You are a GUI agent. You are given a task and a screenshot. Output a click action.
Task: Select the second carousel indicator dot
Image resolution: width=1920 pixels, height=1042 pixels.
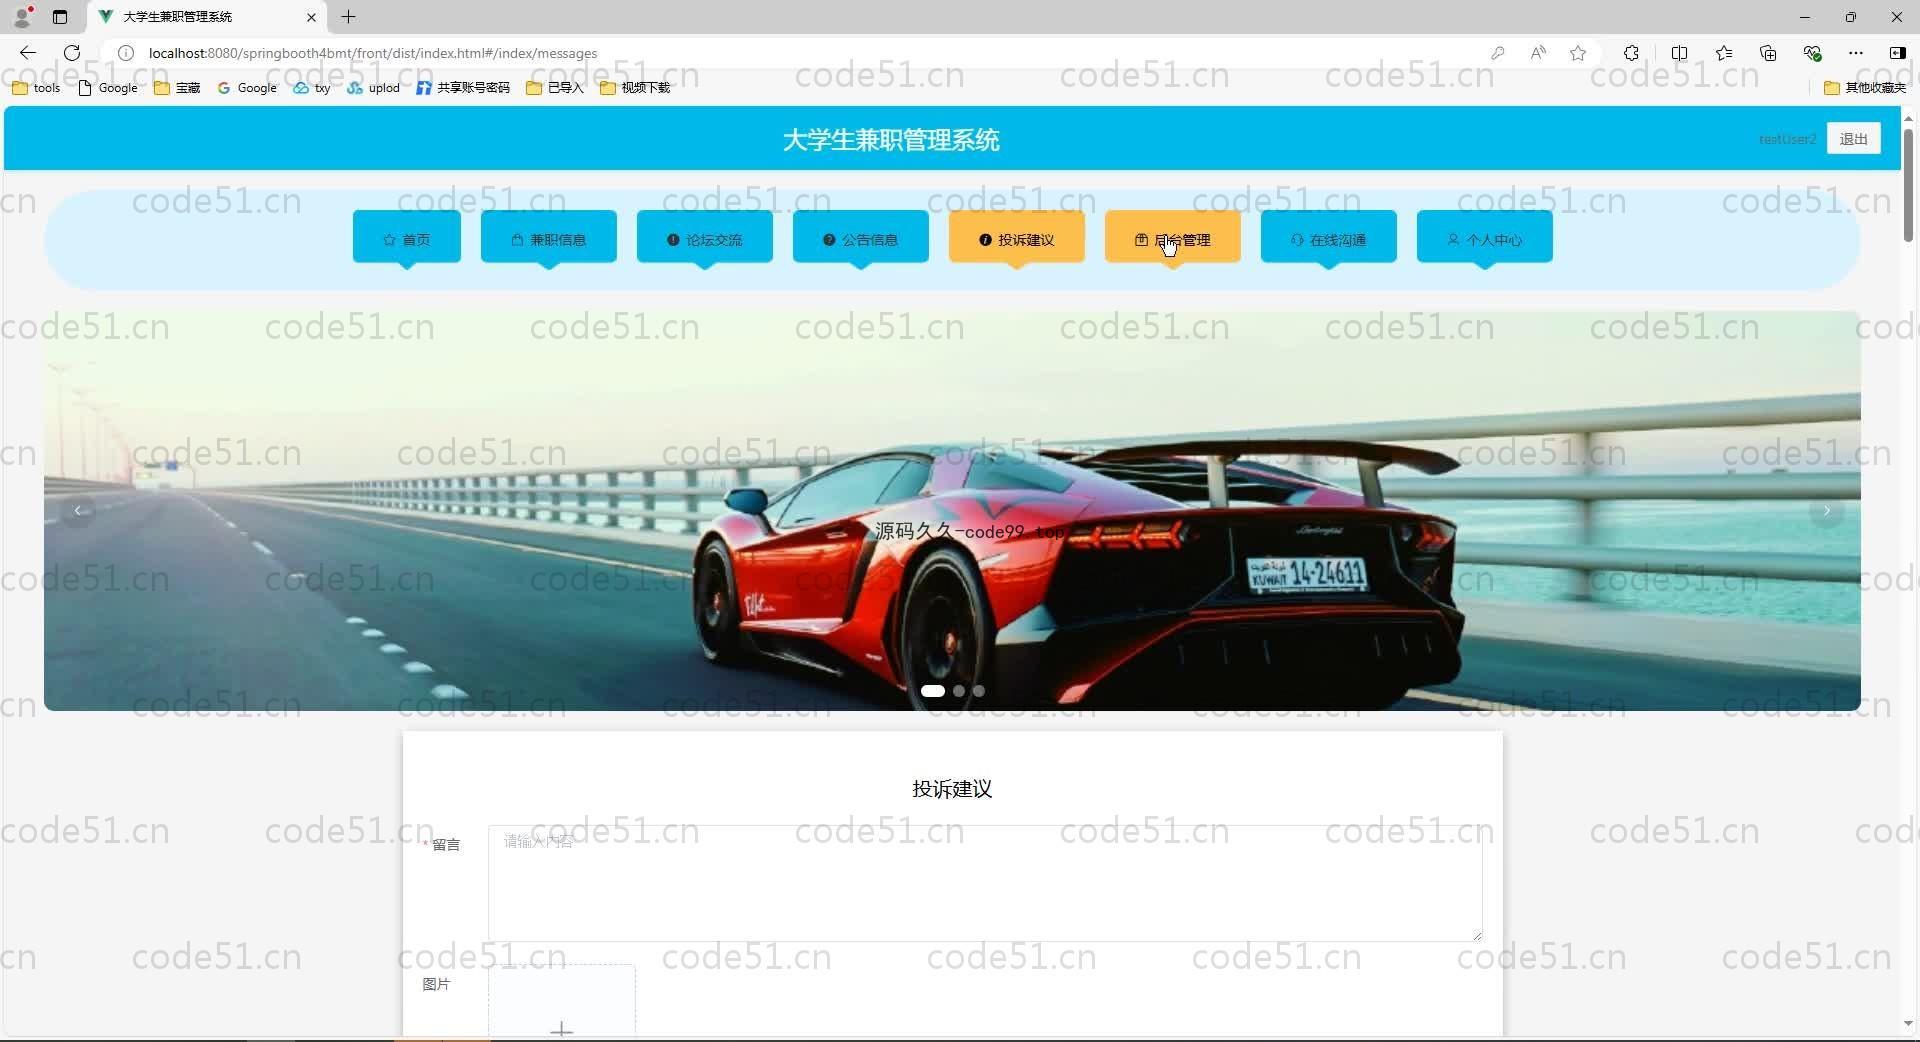pos(959,691)
